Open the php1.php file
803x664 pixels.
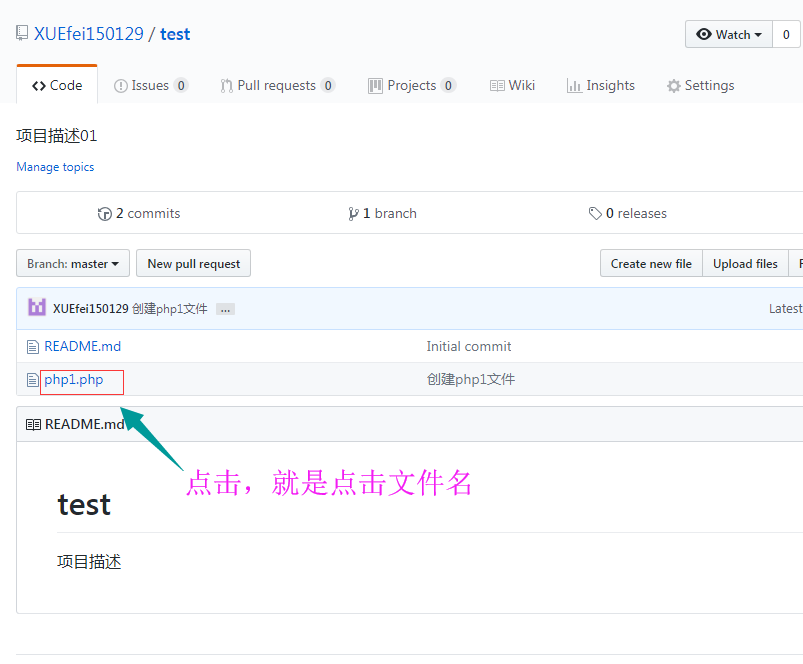[74, 379]
